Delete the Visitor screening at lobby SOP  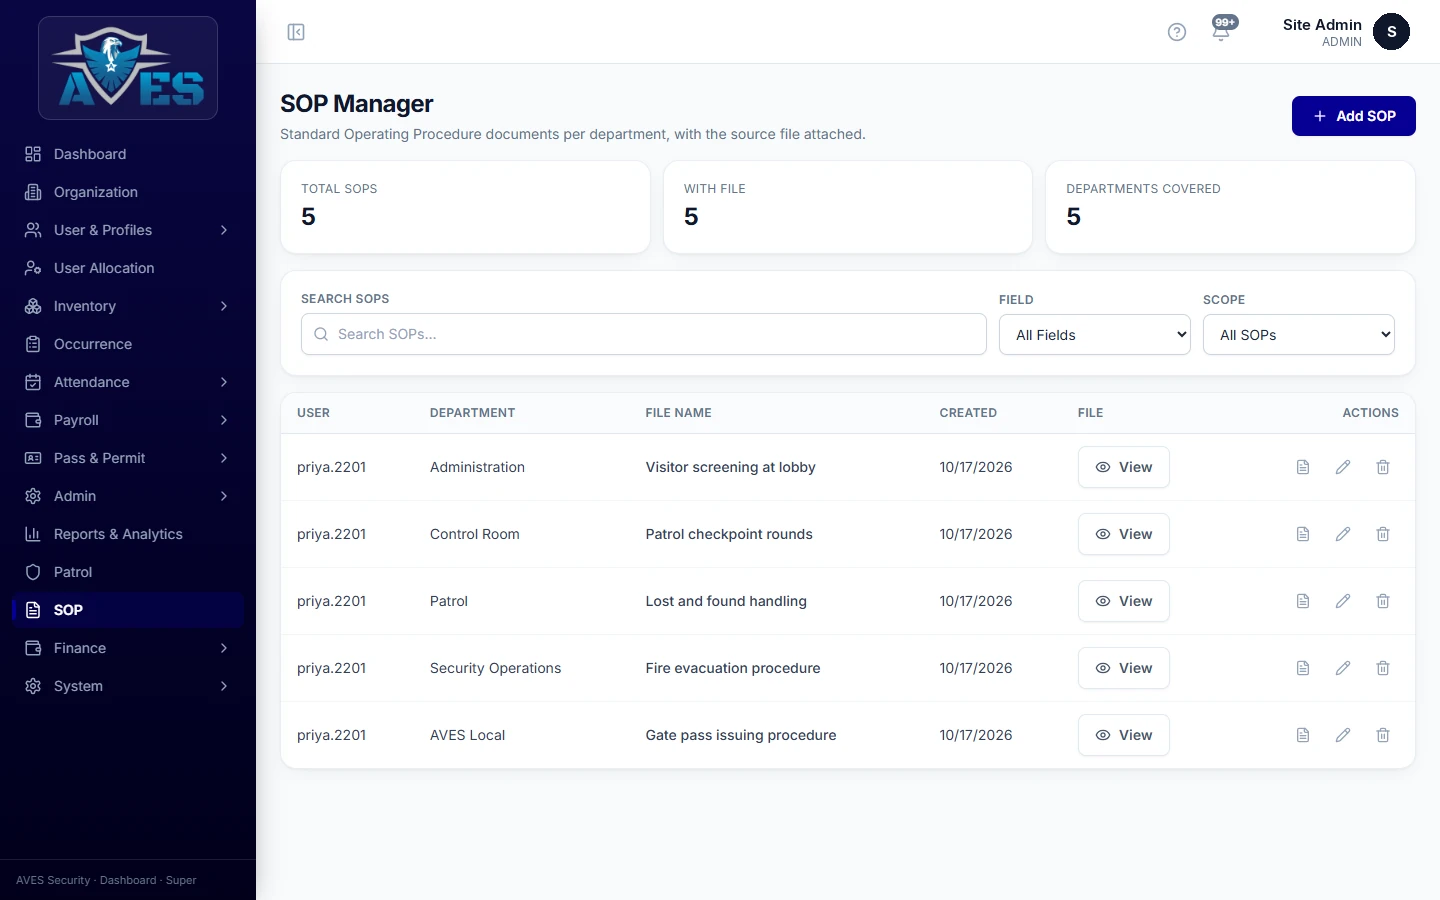(1383, 467)
